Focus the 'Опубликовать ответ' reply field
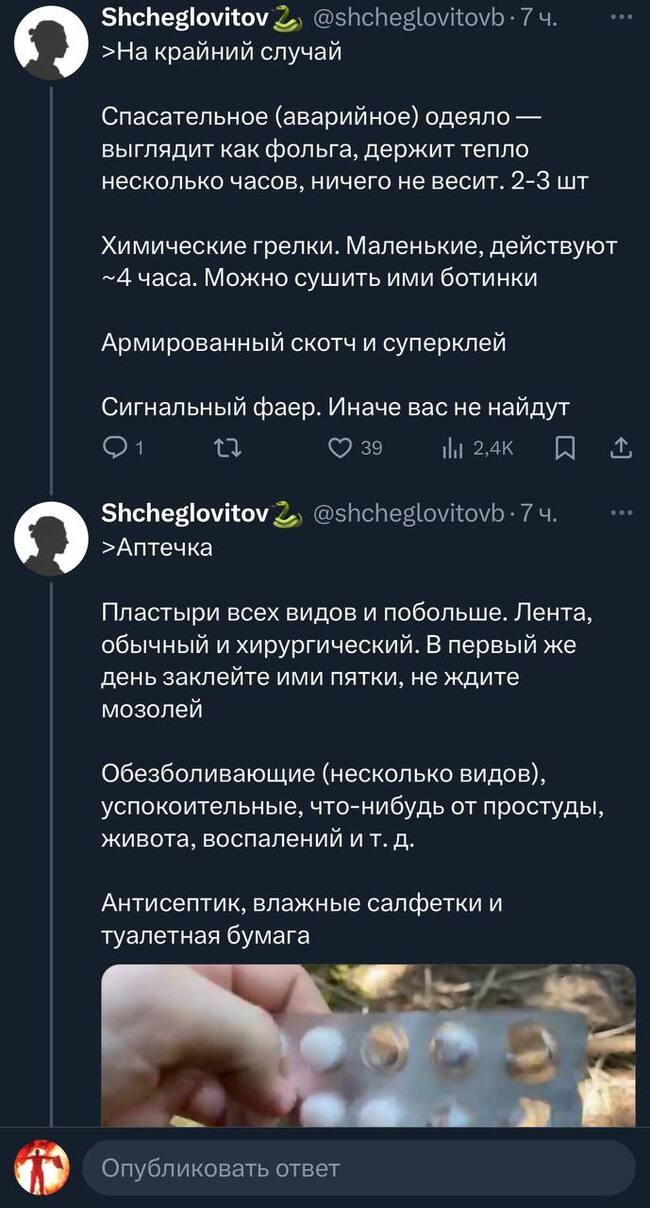This screenshot has height=1208, width=650. [x=358, y=1168]
